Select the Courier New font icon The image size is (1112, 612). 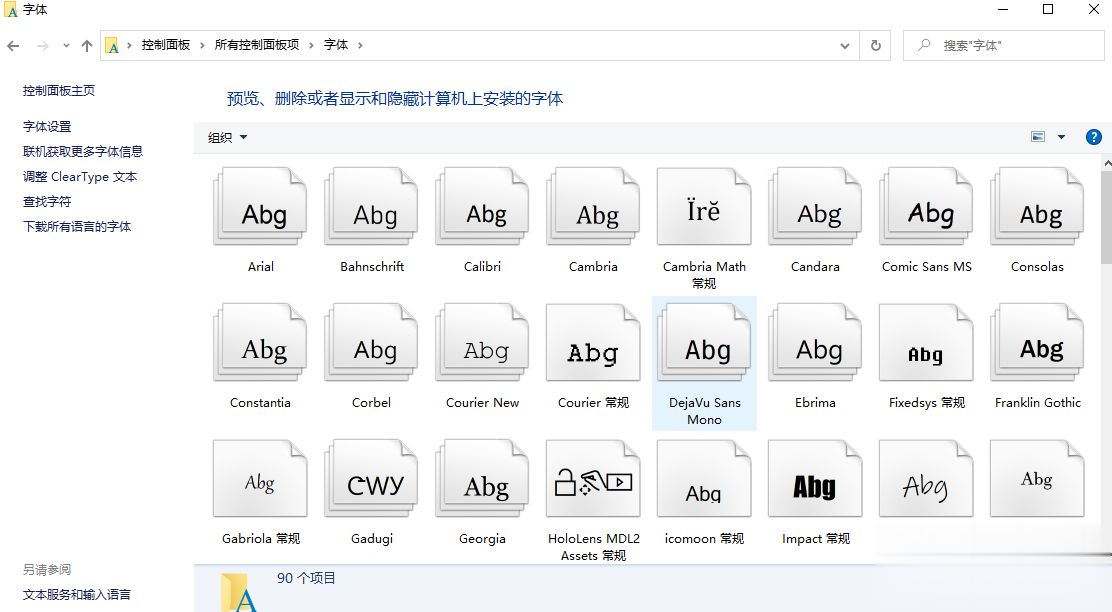[x=482, y=343]
